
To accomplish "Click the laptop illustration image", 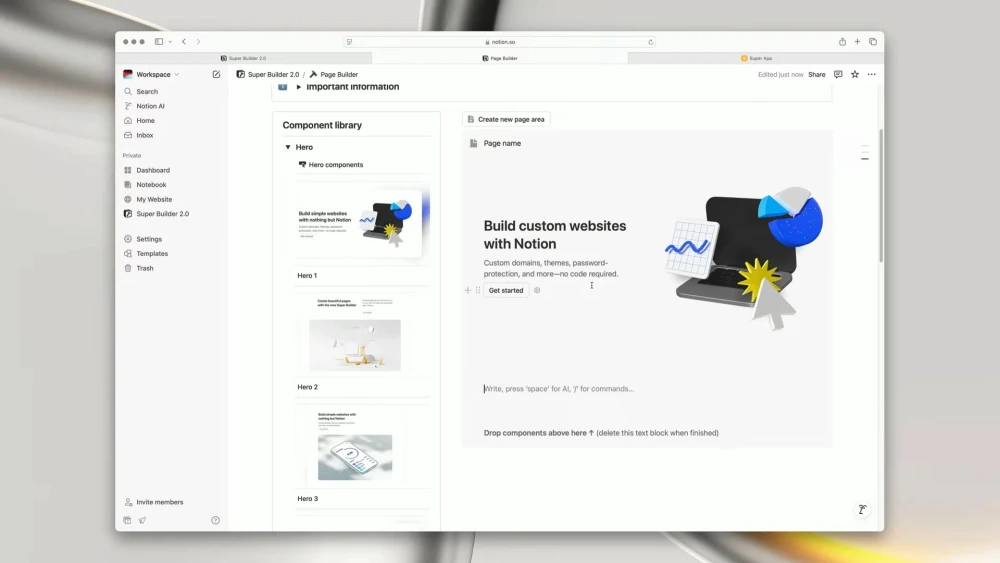I will click(x=744, y=258).
